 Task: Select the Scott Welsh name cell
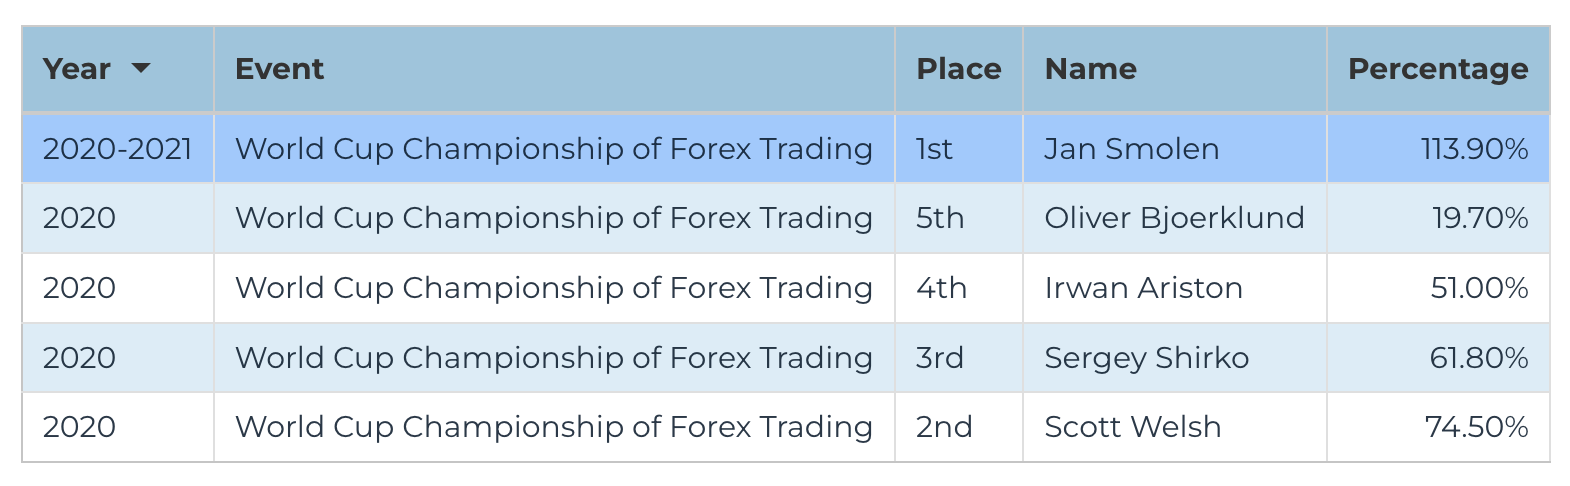click(x=1175, y=427)
